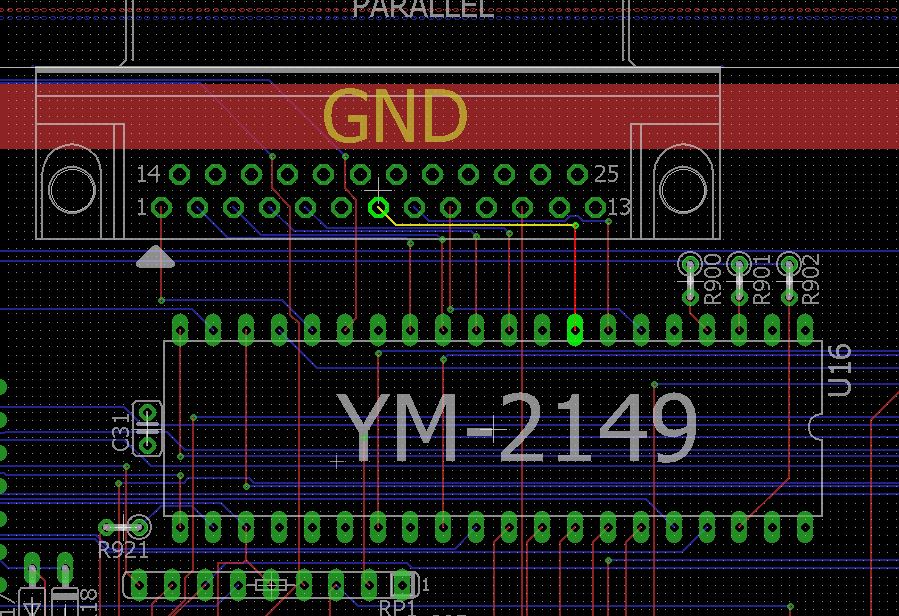Select the highlighted bright-green connector pad

click(x=378, y=208)
